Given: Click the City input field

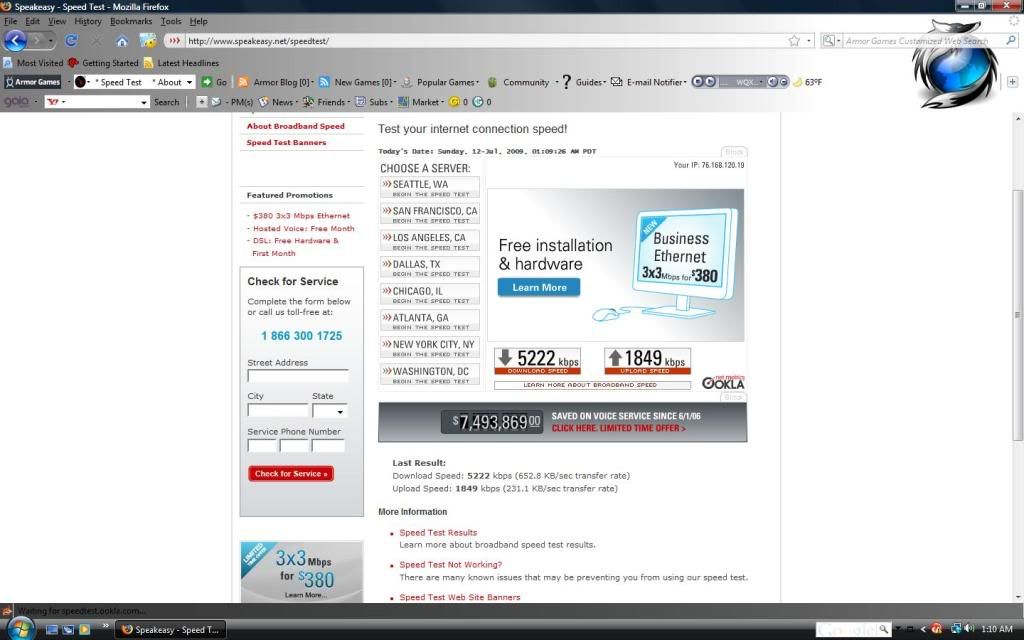Looking at the screenshot, I should click(x=278, y=411).
